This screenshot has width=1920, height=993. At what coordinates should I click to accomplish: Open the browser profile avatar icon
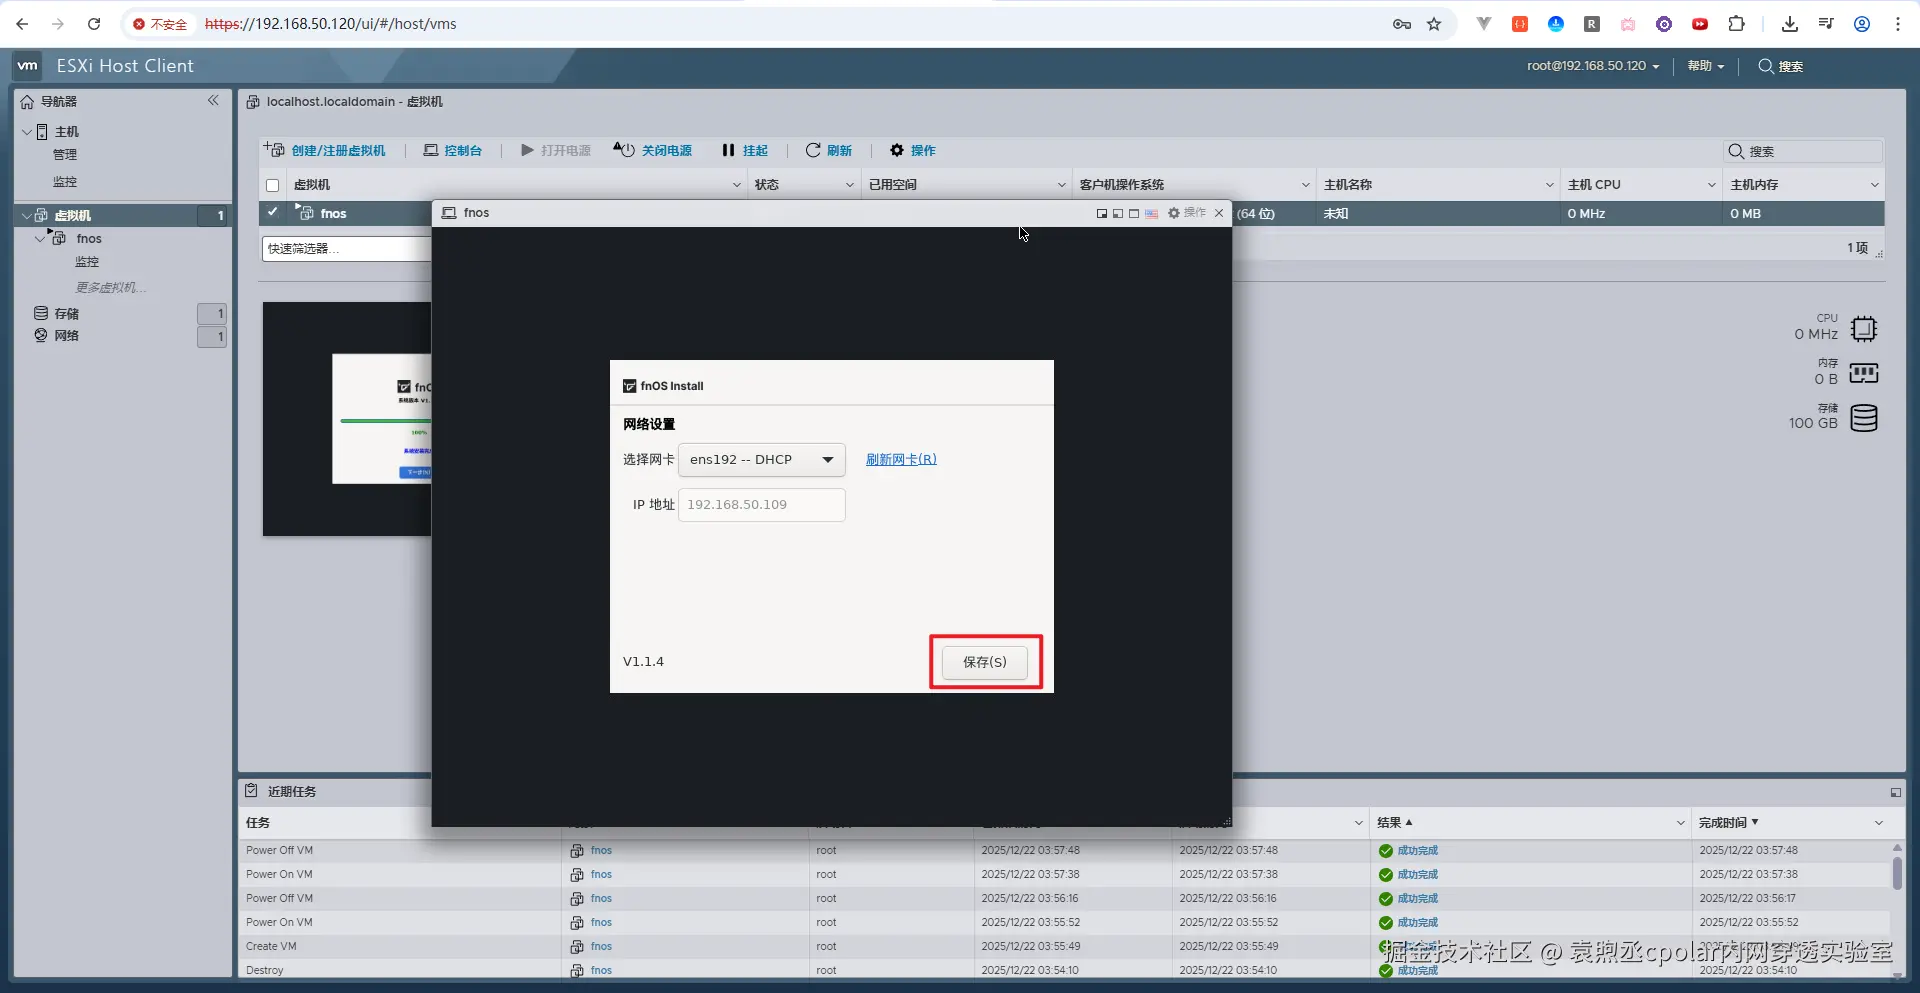[1862, 24]
